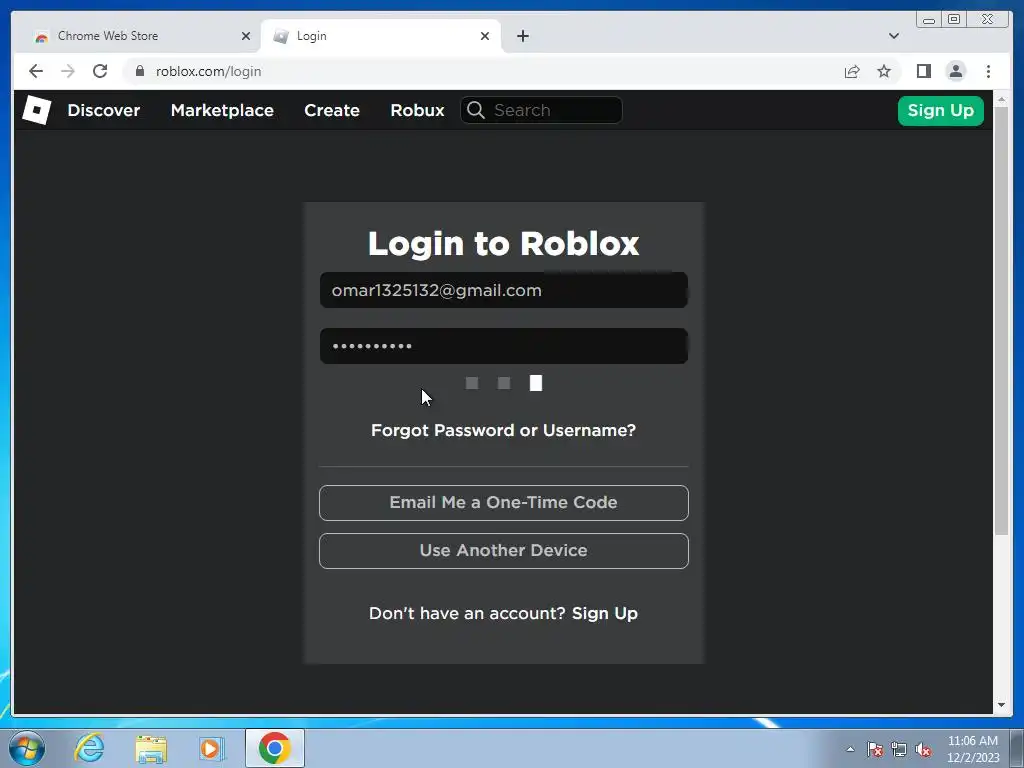Click the scrollbar up arrow

click(1001, 99)
